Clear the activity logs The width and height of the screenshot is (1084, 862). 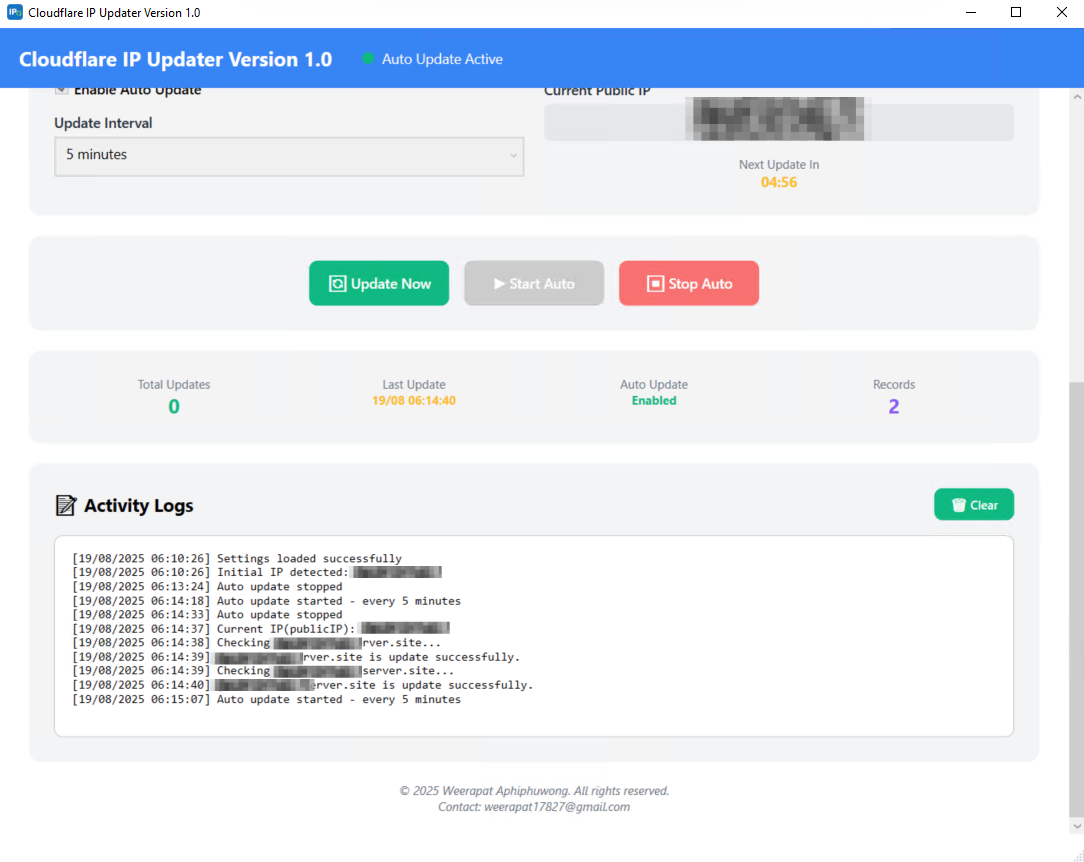(973, 505)
